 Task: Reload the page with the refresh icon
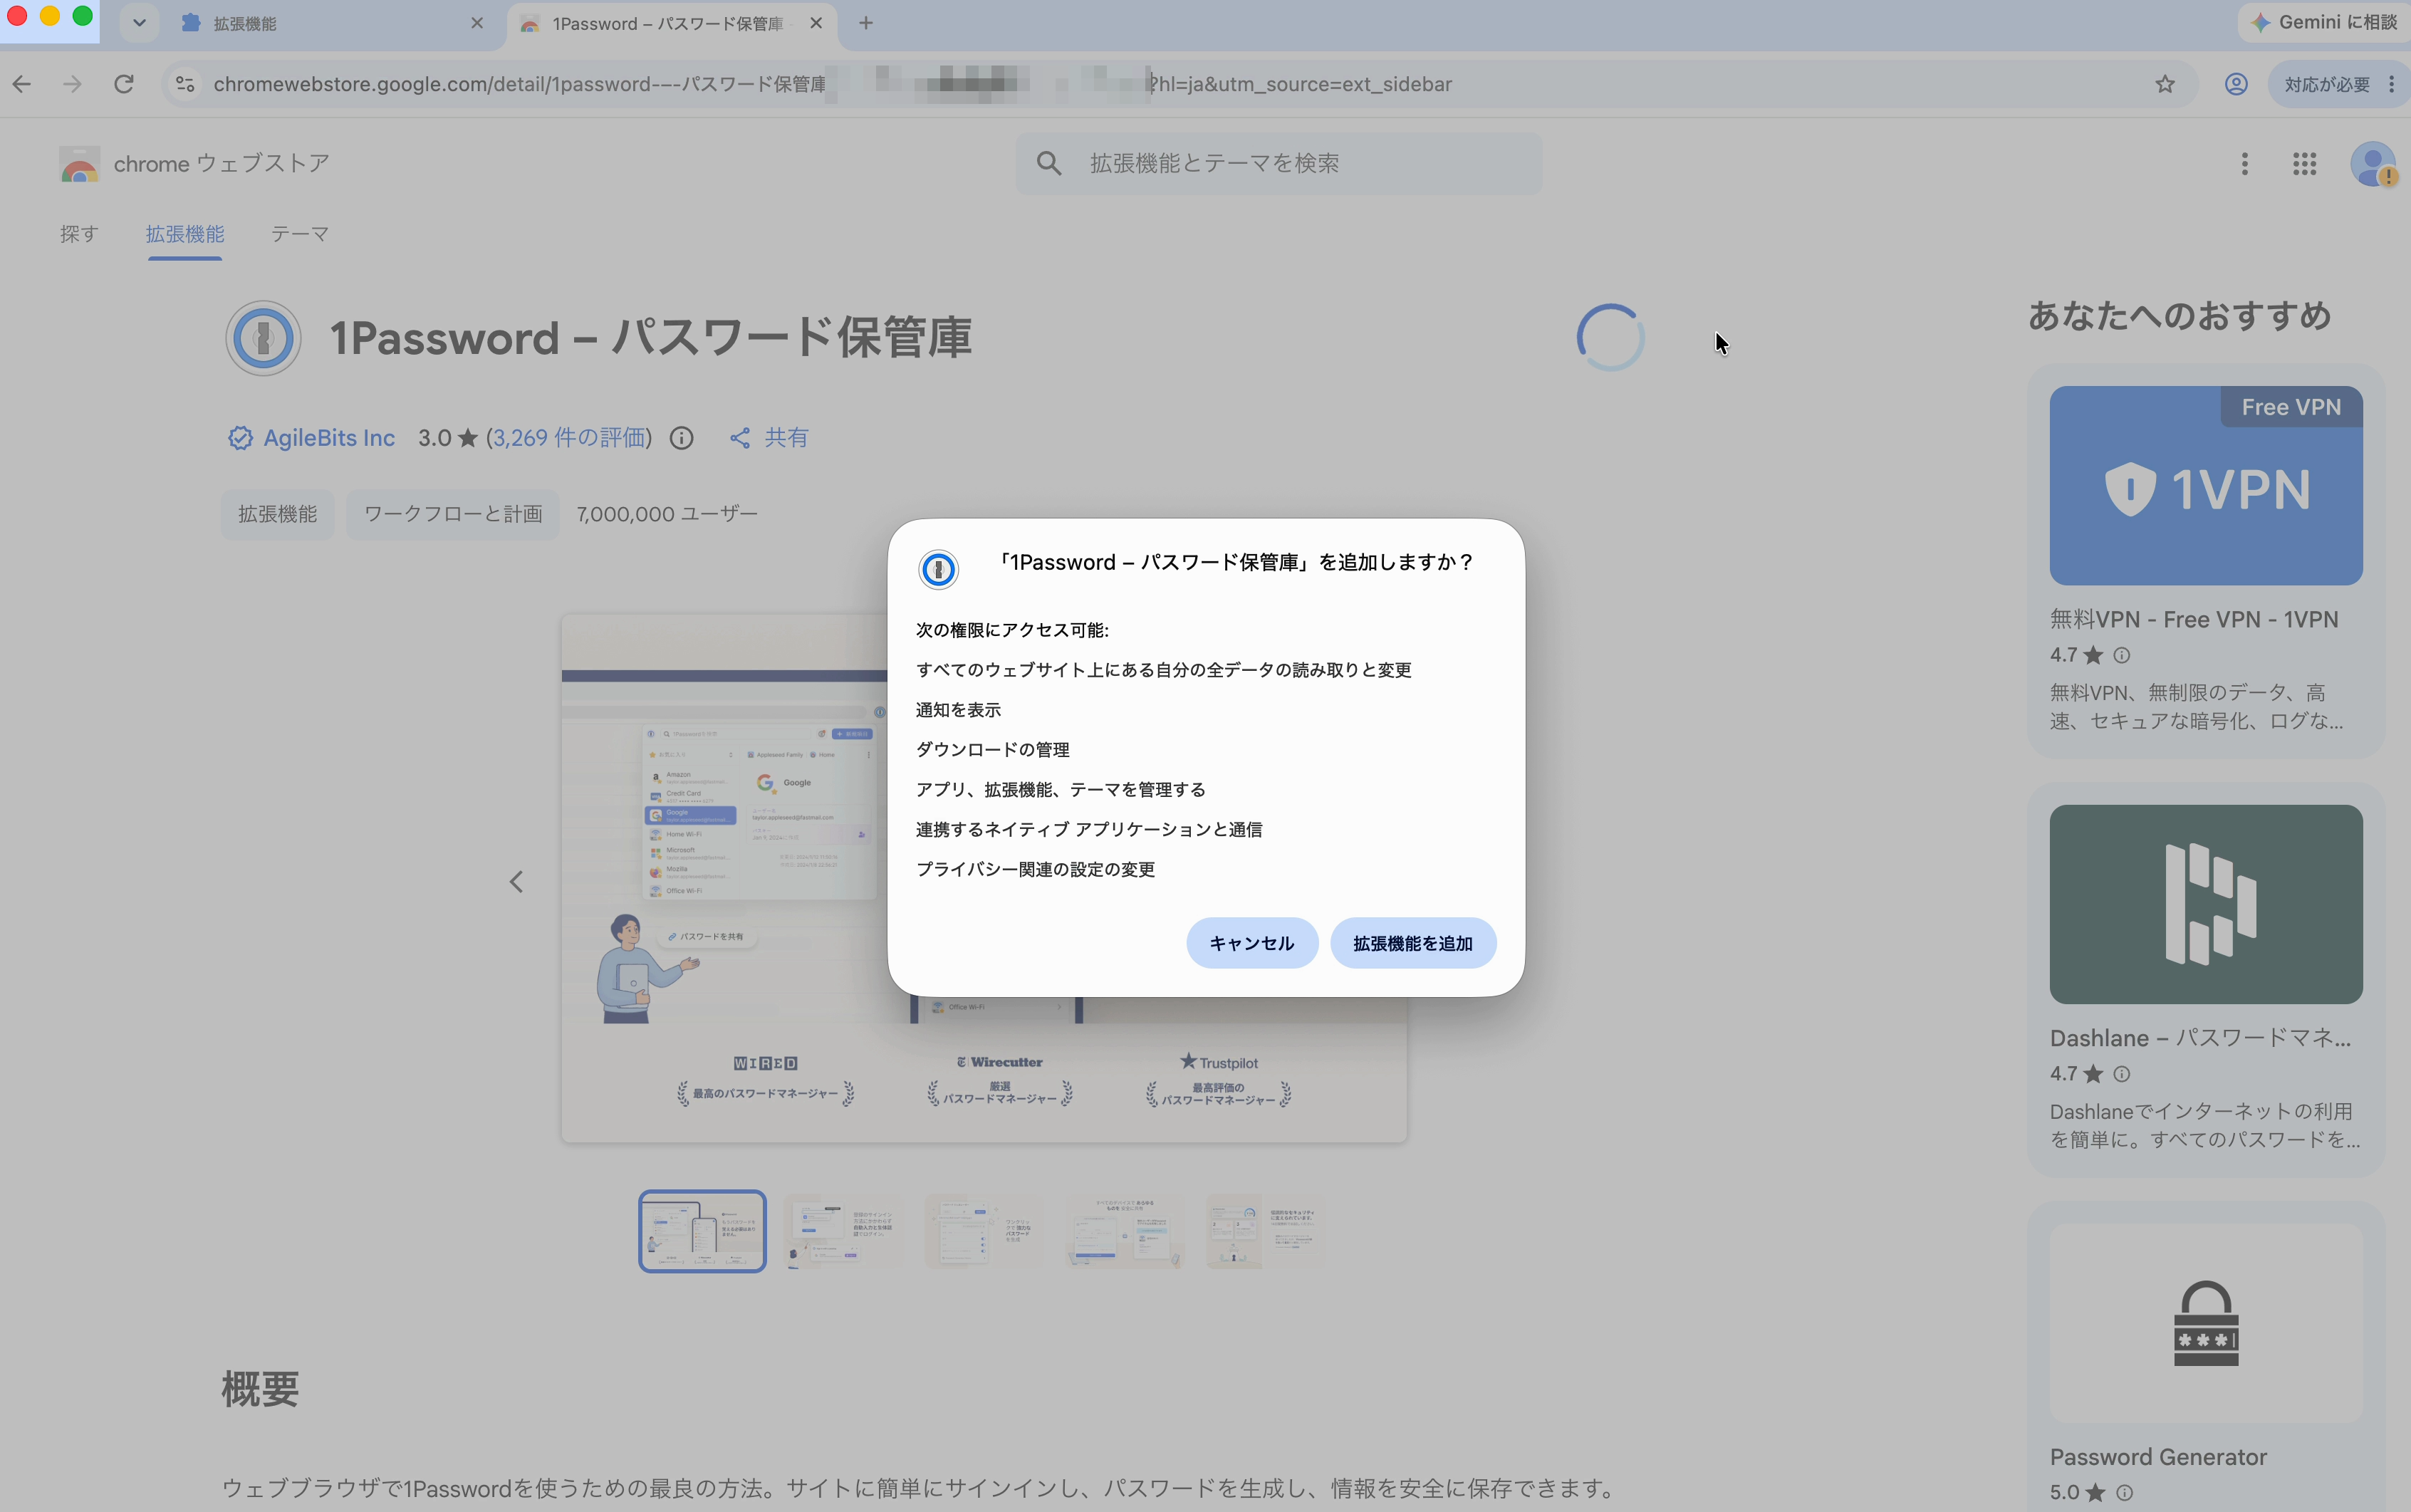coord(124,84)
